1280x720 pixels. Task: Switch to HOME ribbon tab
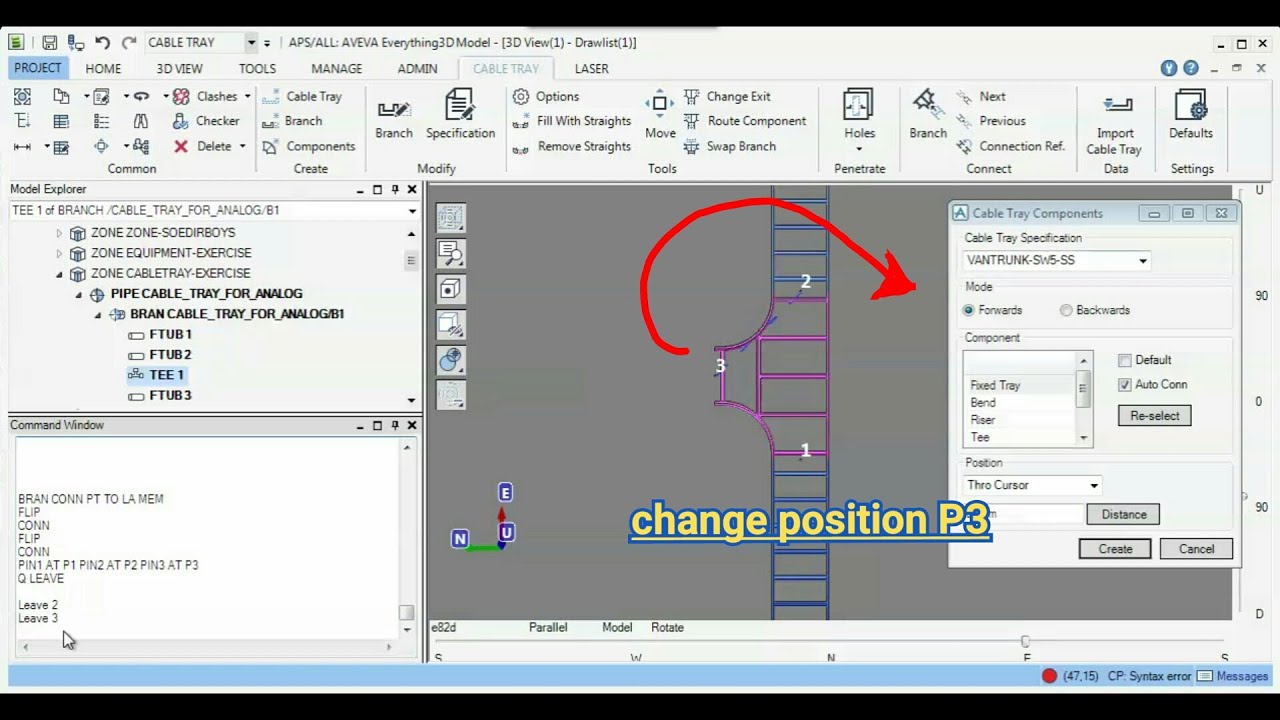click(103, 68)
